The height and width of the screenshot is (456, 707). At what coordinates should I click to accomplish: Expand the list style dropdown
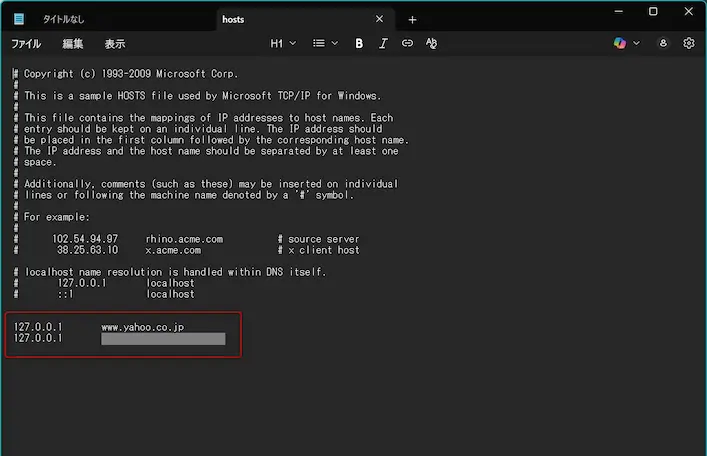(325, 44)
